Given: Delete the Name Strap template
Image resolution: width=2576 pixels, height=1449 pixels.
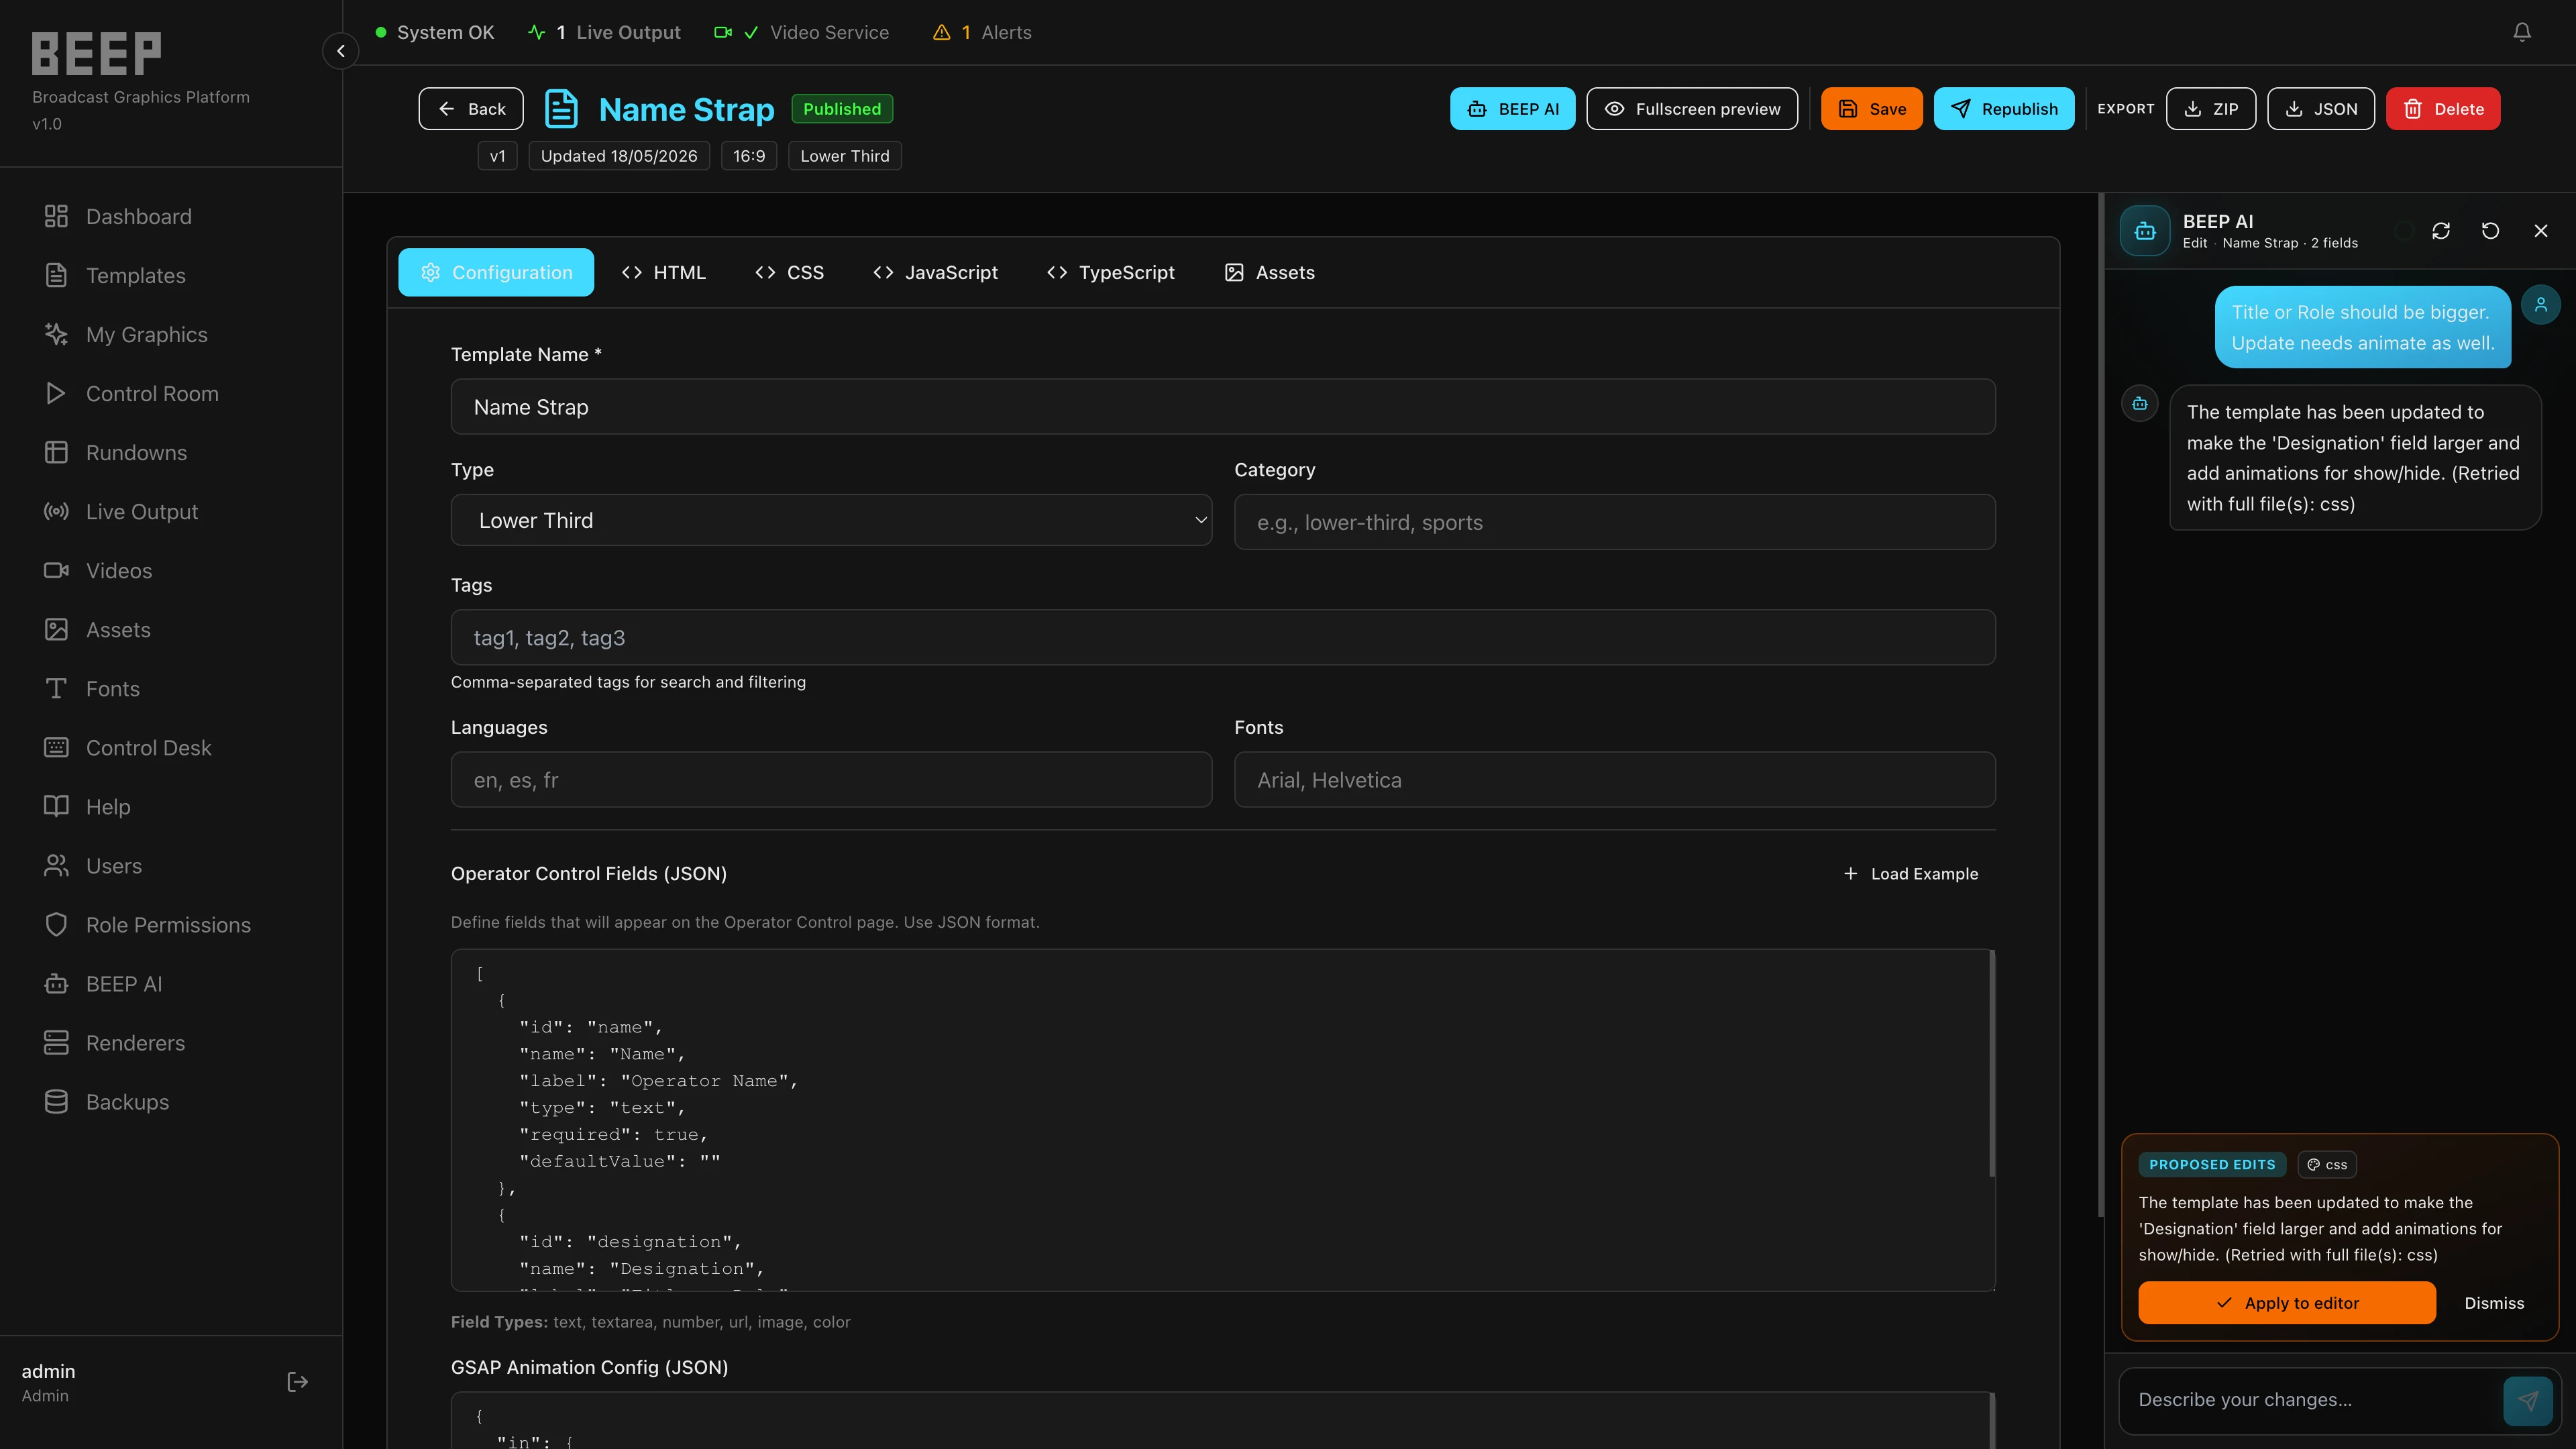Looking at the screenshot, I should [x=2443, y=108].
